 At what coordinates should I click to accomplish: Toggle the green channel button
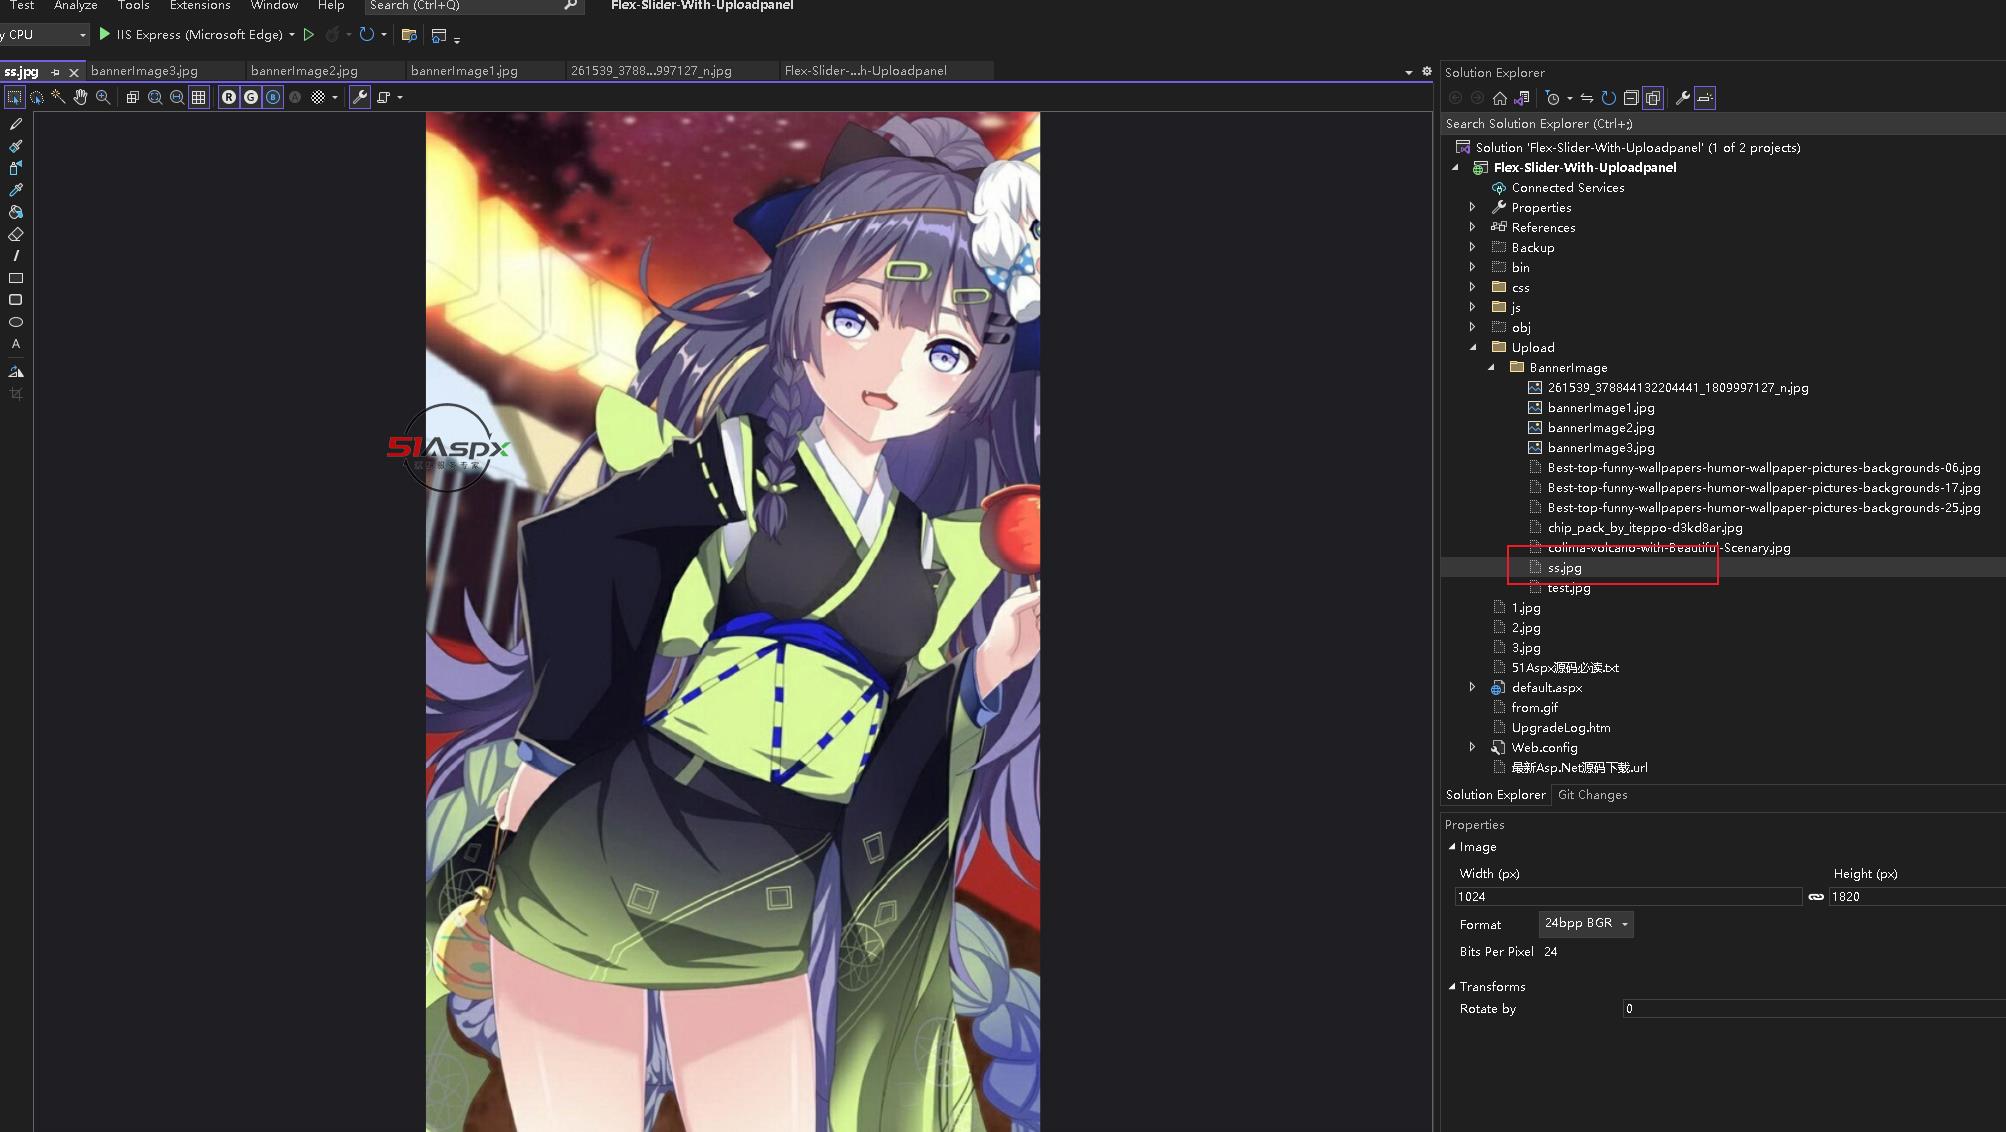(251, 97)
